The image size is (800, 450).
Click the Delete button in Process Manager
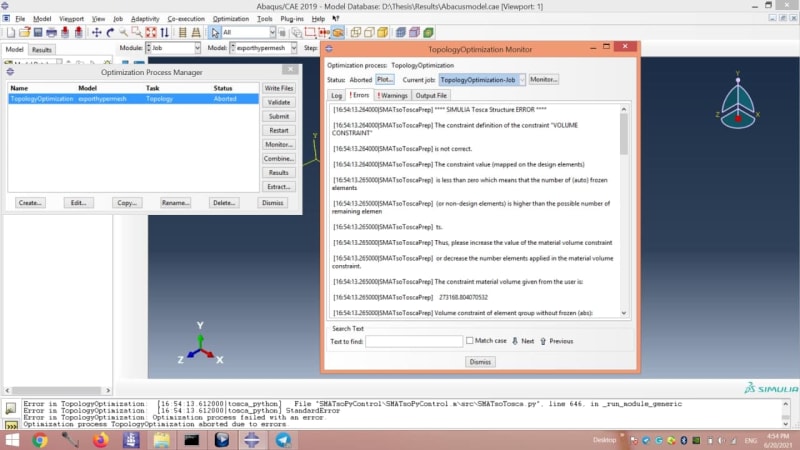tap(224, 203)
